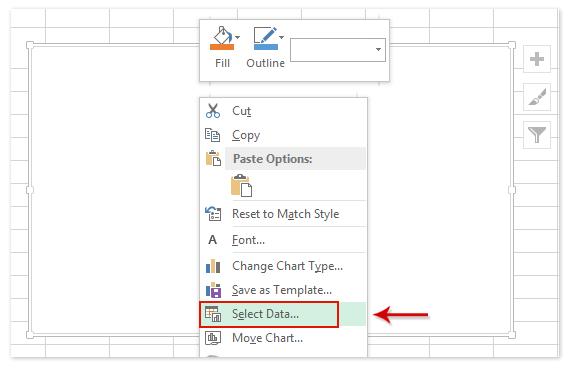The height and width of the screenshot is (373, 575).
Task: Click the Move Chart icon
Action: (213, 338)
